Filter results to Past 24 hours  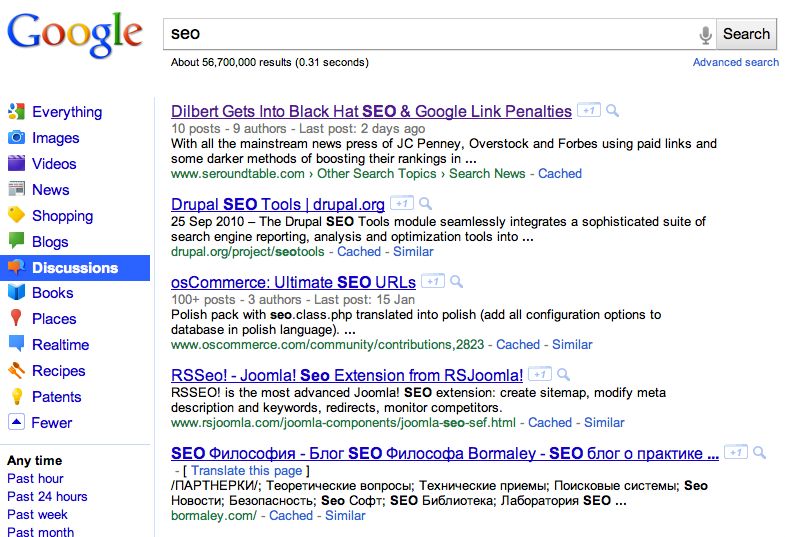point(47,497)
